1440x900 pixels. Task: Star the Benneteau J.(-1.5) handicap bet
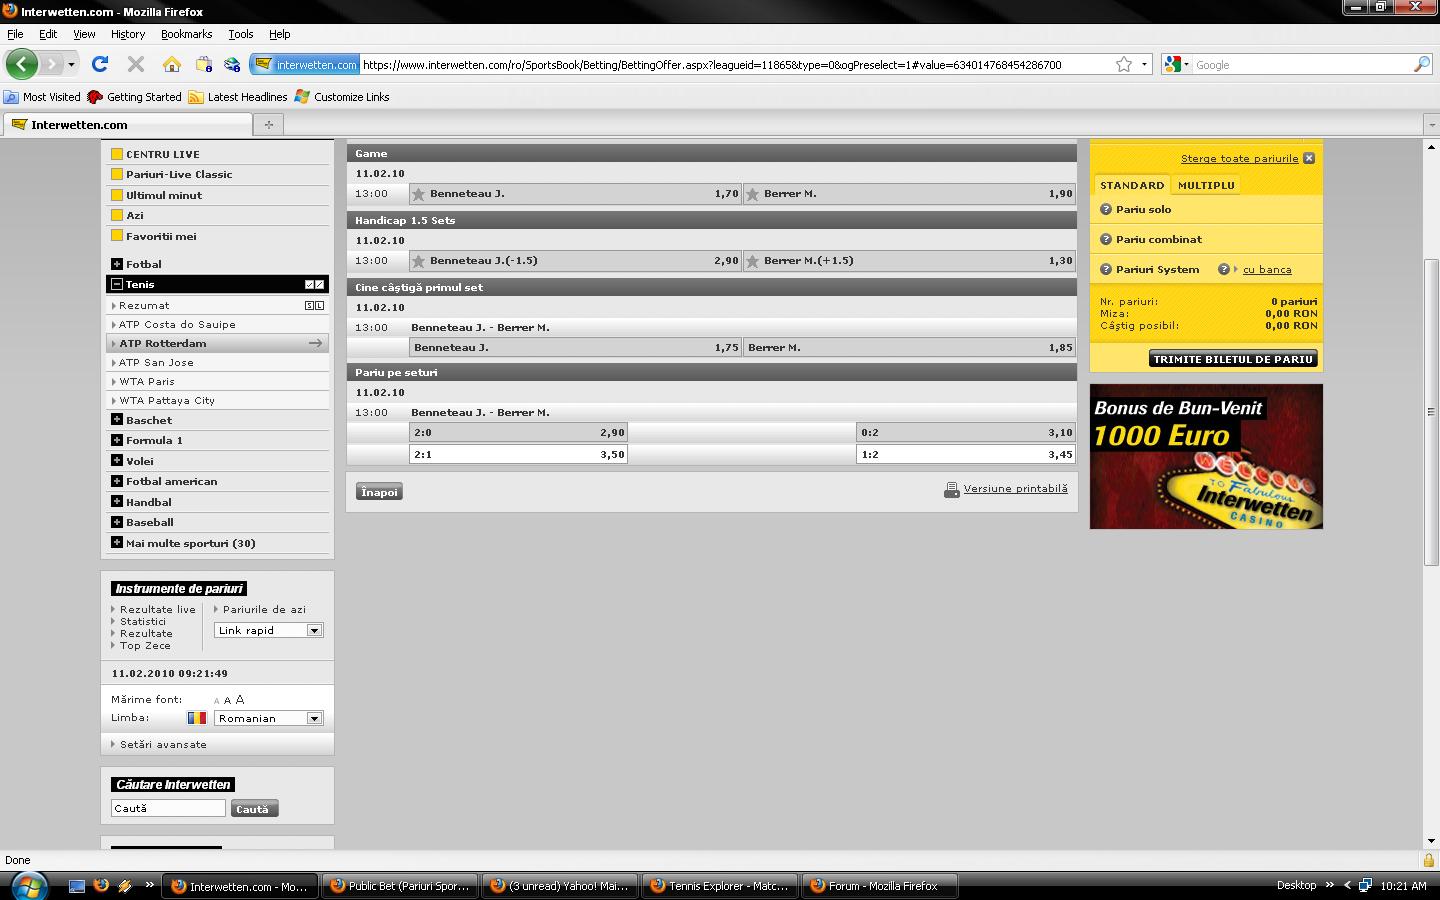point(419,261)
